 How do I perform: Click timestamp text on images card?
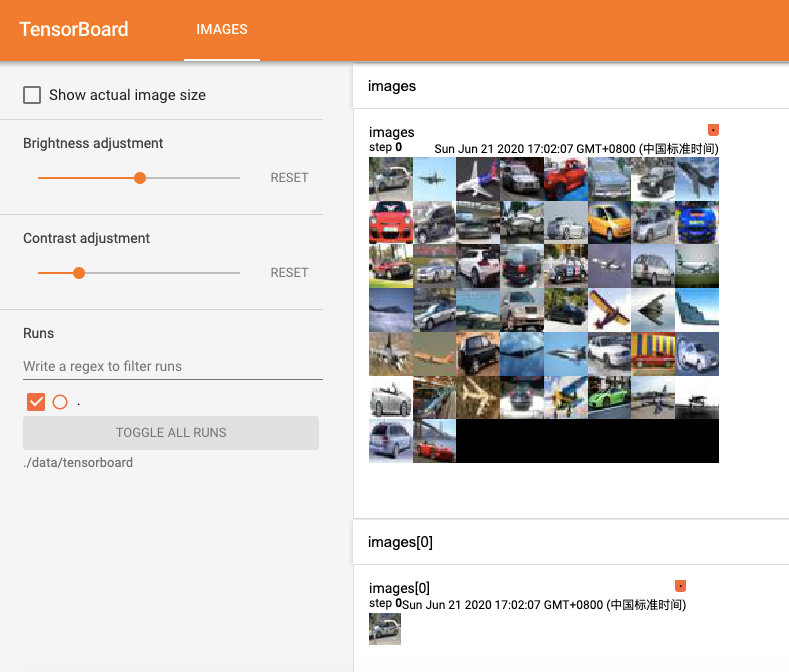pyautogui.click(x=577, y=149)
